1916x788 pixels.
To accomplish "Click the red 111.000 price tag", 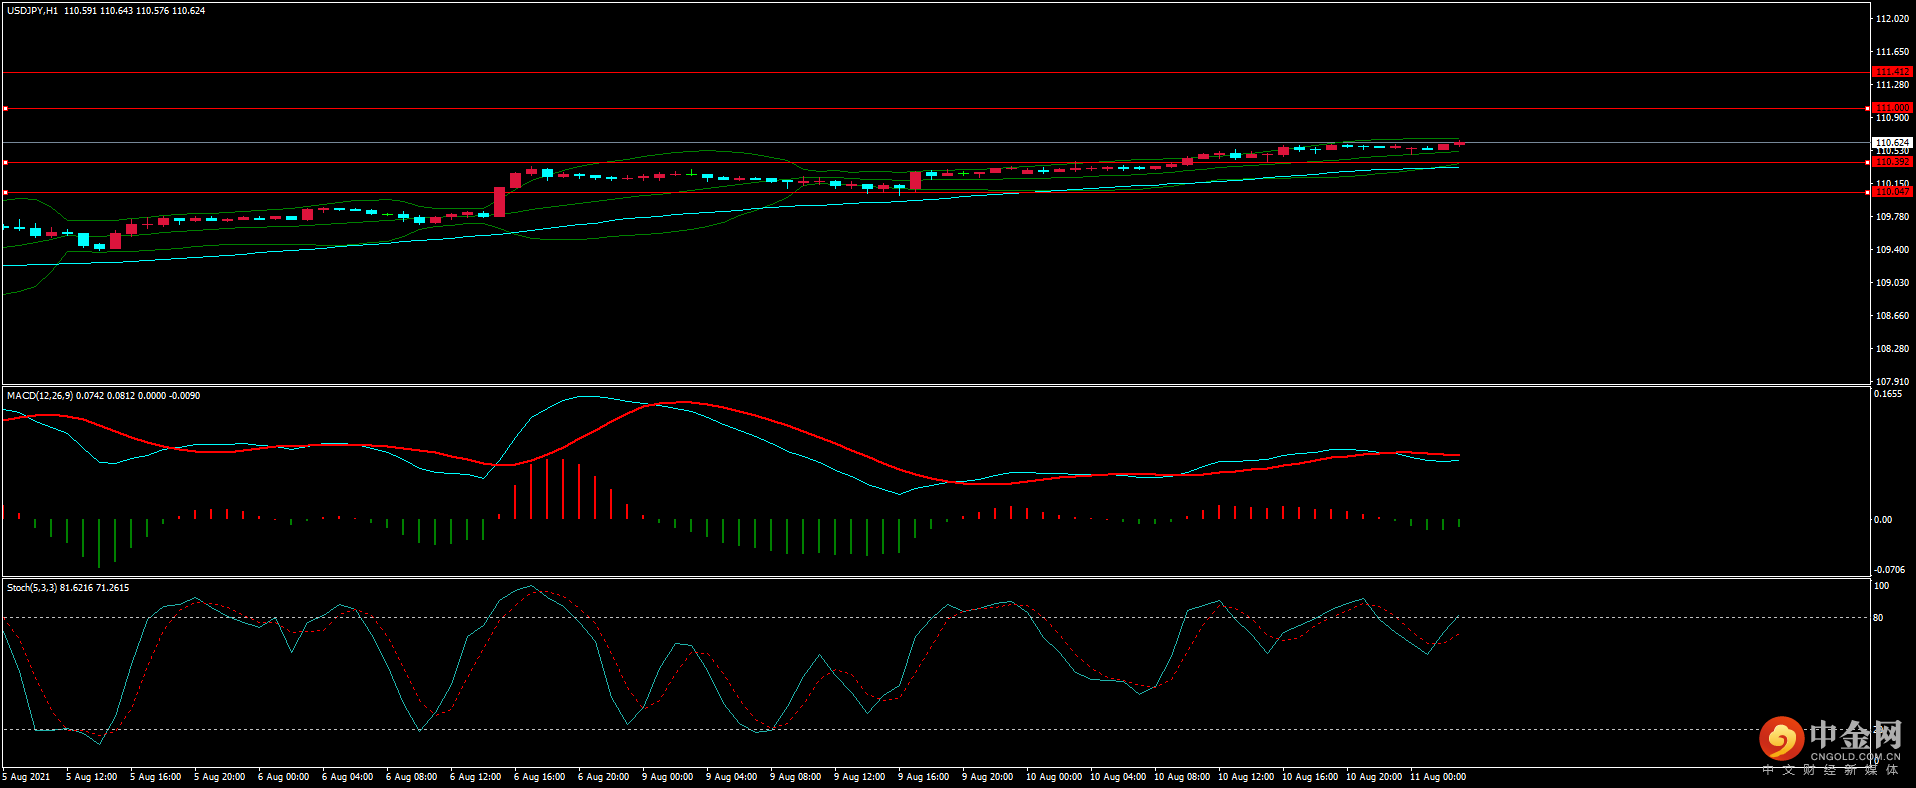I will (x=1892, y=108).
